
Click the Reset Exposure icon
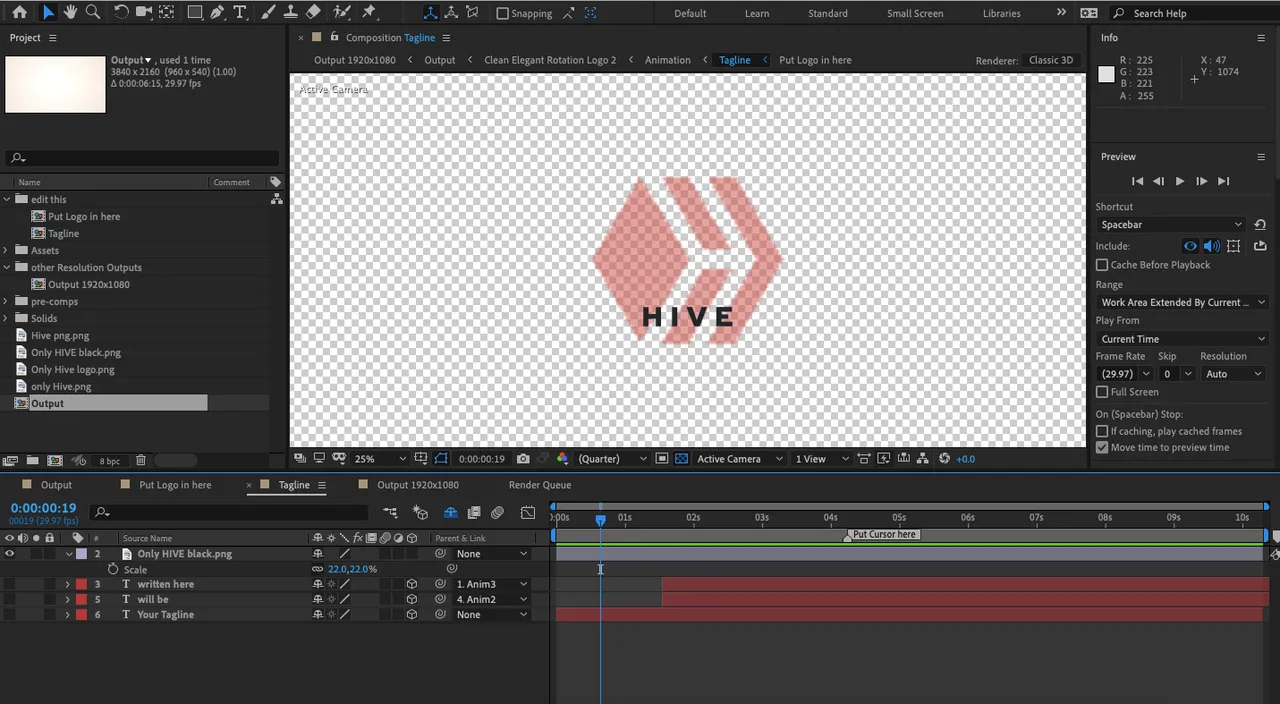[x=945, y=459]
